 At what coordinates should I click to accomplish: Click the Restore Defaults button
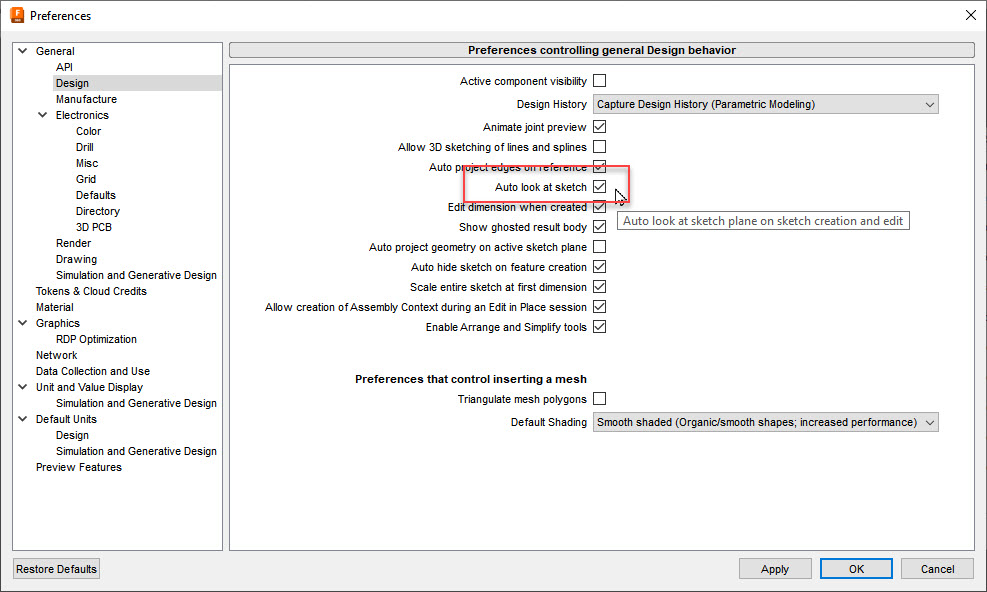[57, 569]
